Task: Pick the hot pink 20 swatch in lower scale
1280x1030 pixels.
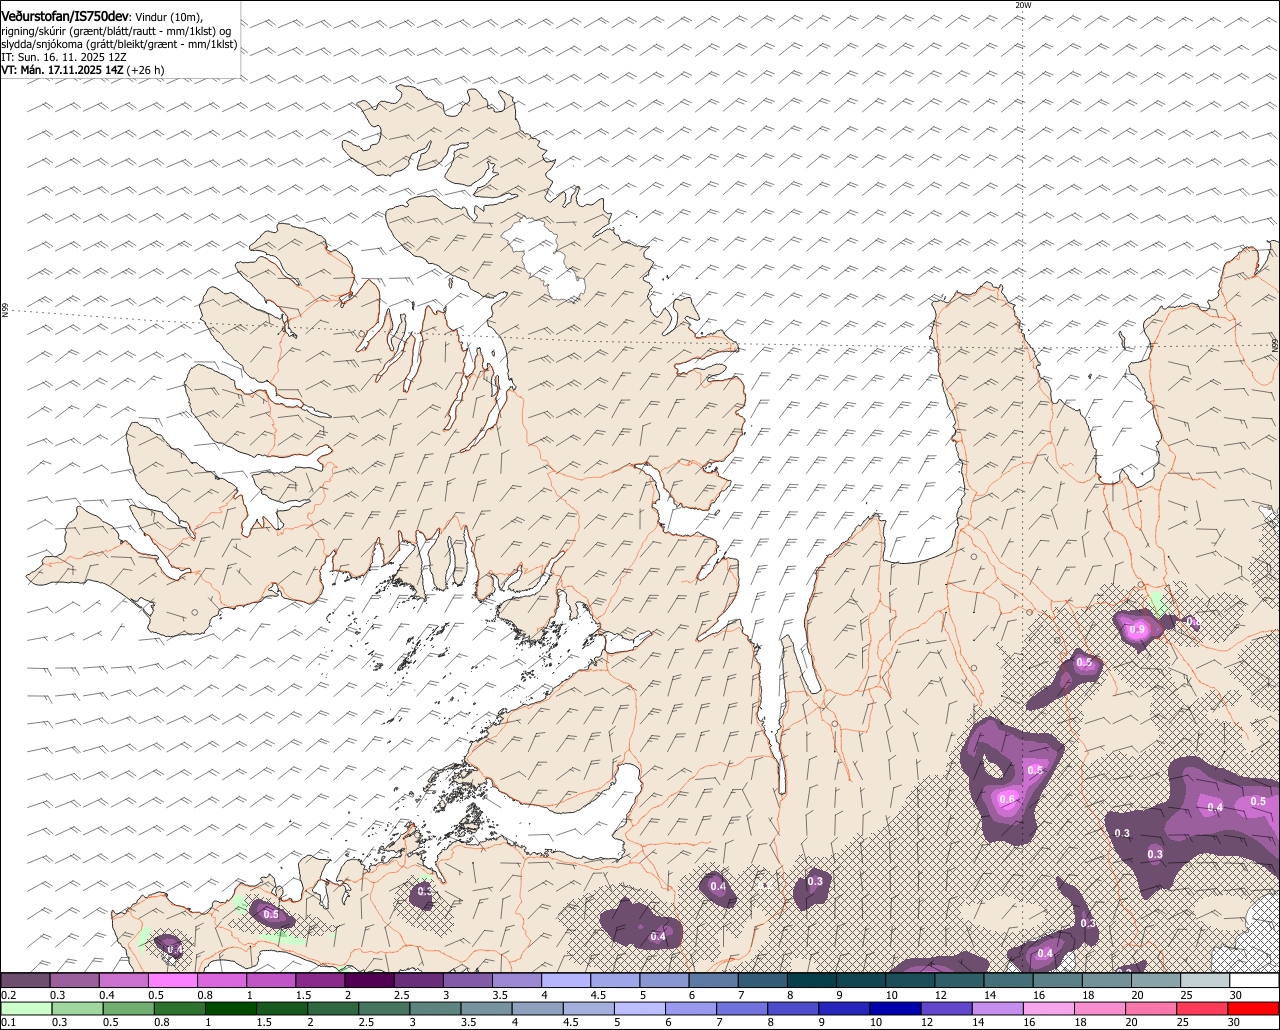Action: [1152, 1008]
